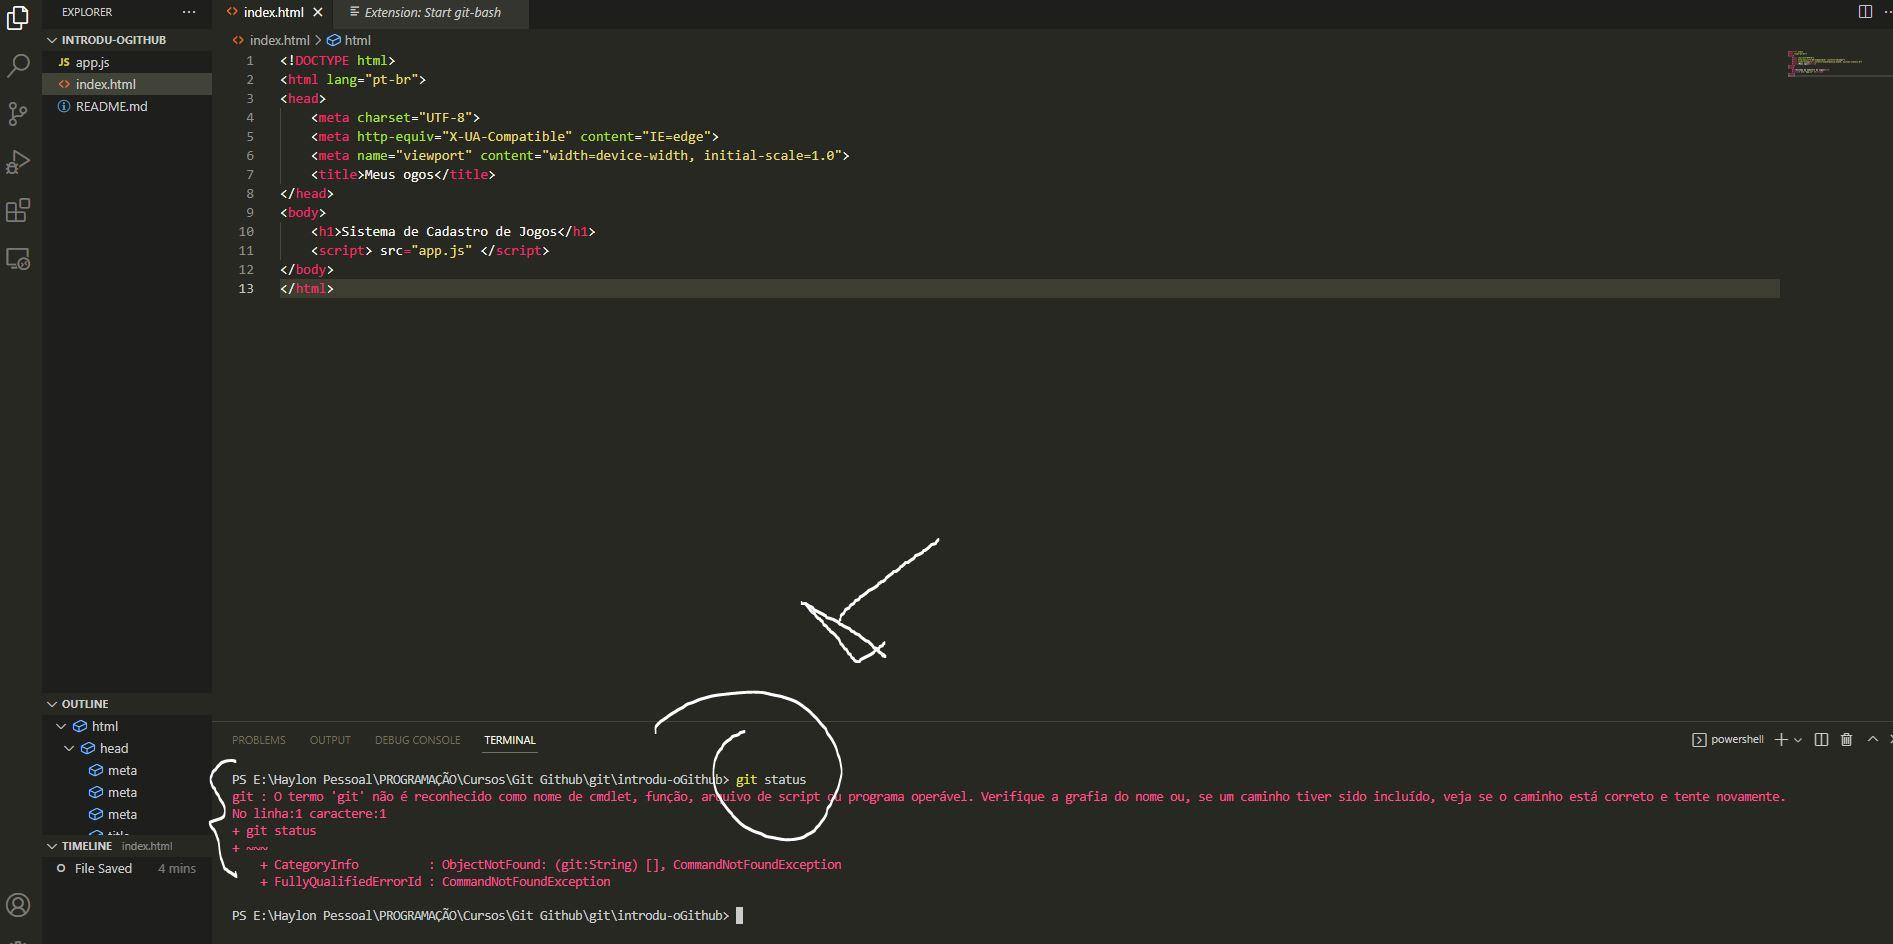
Task: Open the Extensions view icon
Action: [18, 210]
